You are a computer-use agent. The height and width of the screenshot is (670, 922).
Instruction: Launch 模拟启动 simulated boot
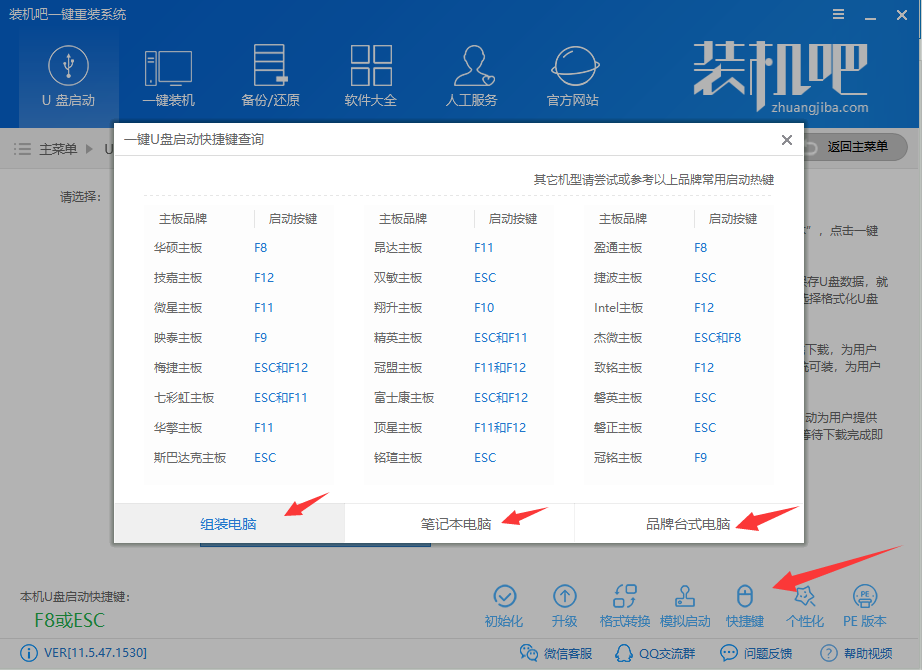tap(685, 600)
